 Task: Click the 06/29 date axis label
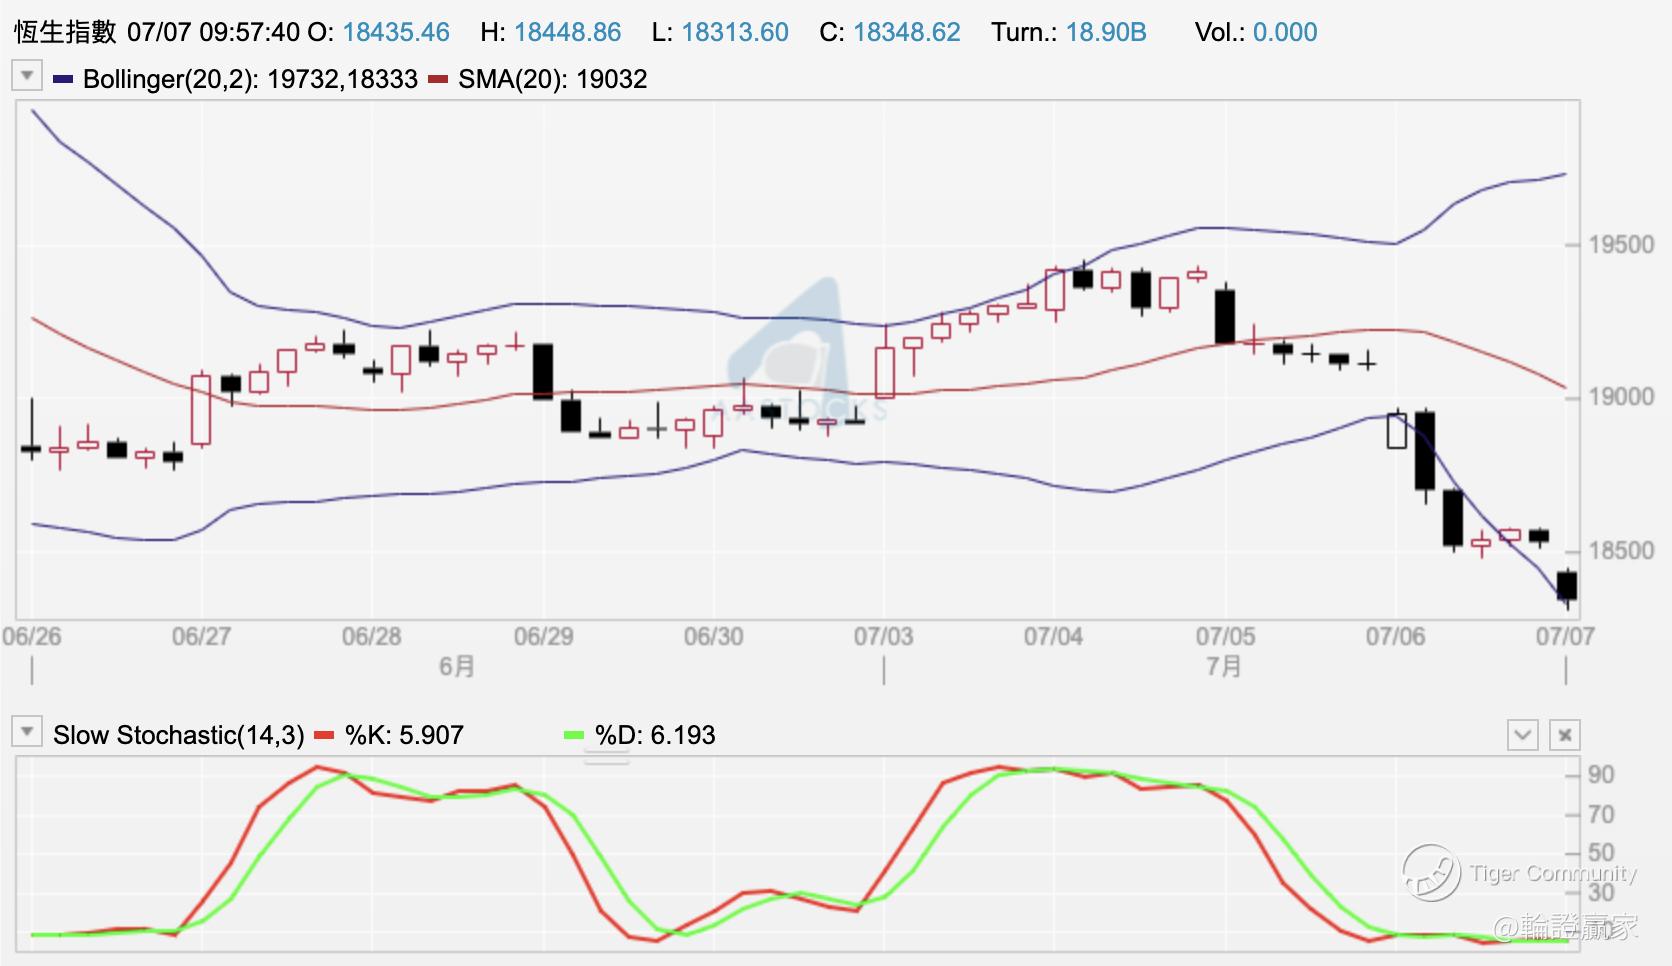pyautogui.click(x=543, y=636)
